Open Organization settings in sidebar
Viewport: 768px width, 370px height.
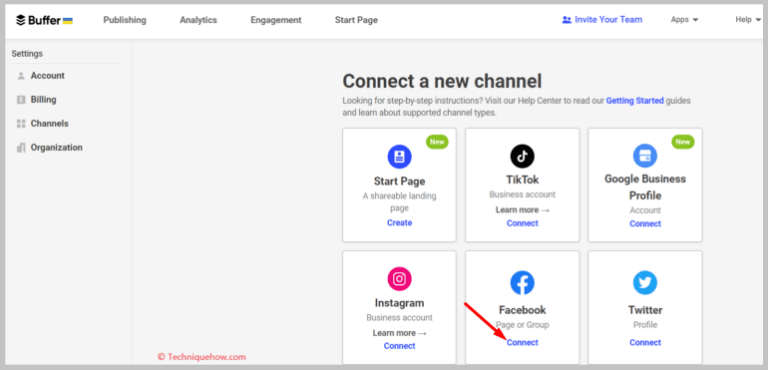point(56,148)
